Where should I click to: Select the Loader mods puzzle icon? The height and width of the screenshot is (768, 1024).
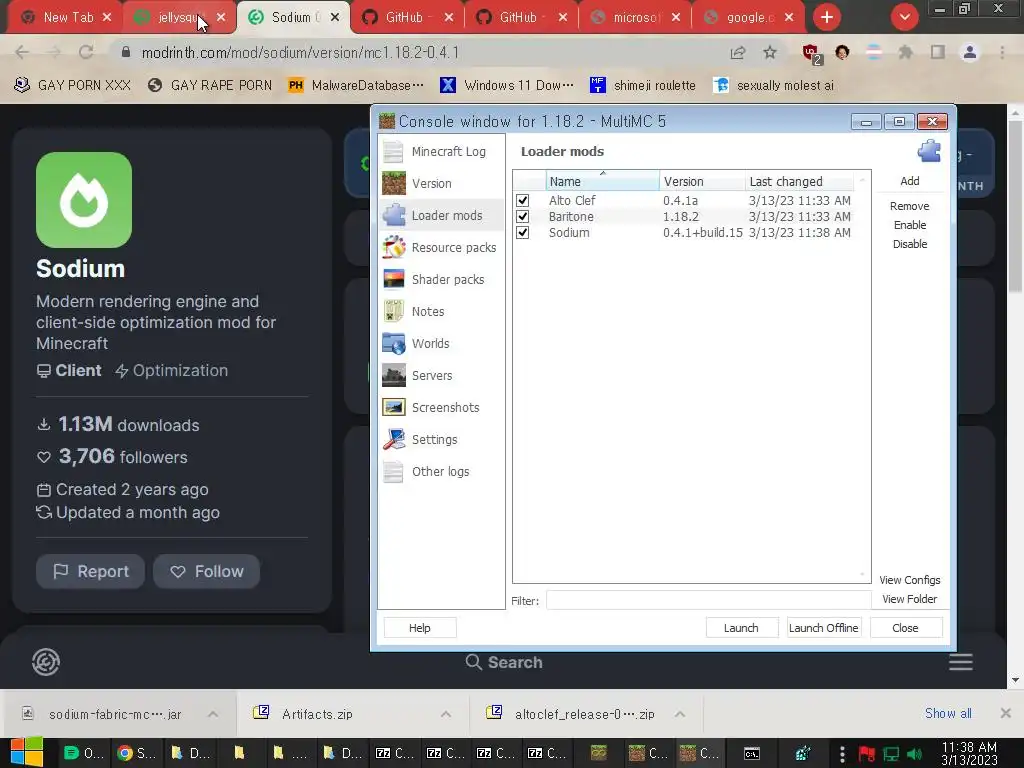[x=393, y=216]
